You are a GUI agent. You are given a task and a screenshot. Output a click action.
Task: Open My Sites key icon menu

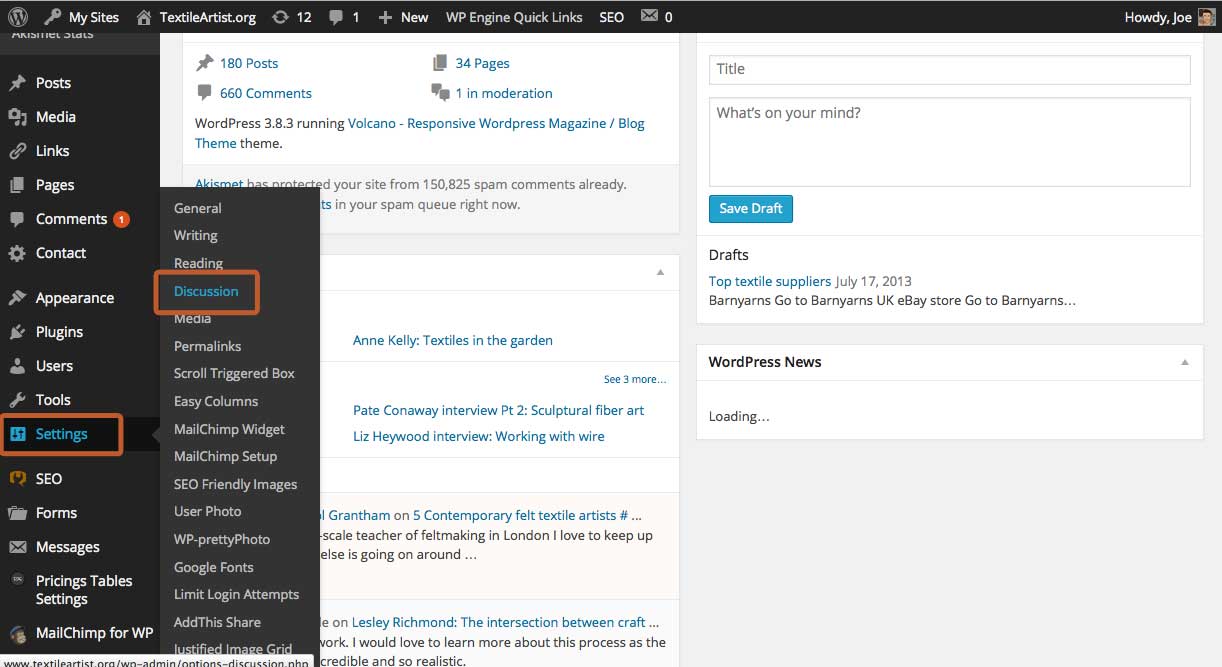coord(52,17)
